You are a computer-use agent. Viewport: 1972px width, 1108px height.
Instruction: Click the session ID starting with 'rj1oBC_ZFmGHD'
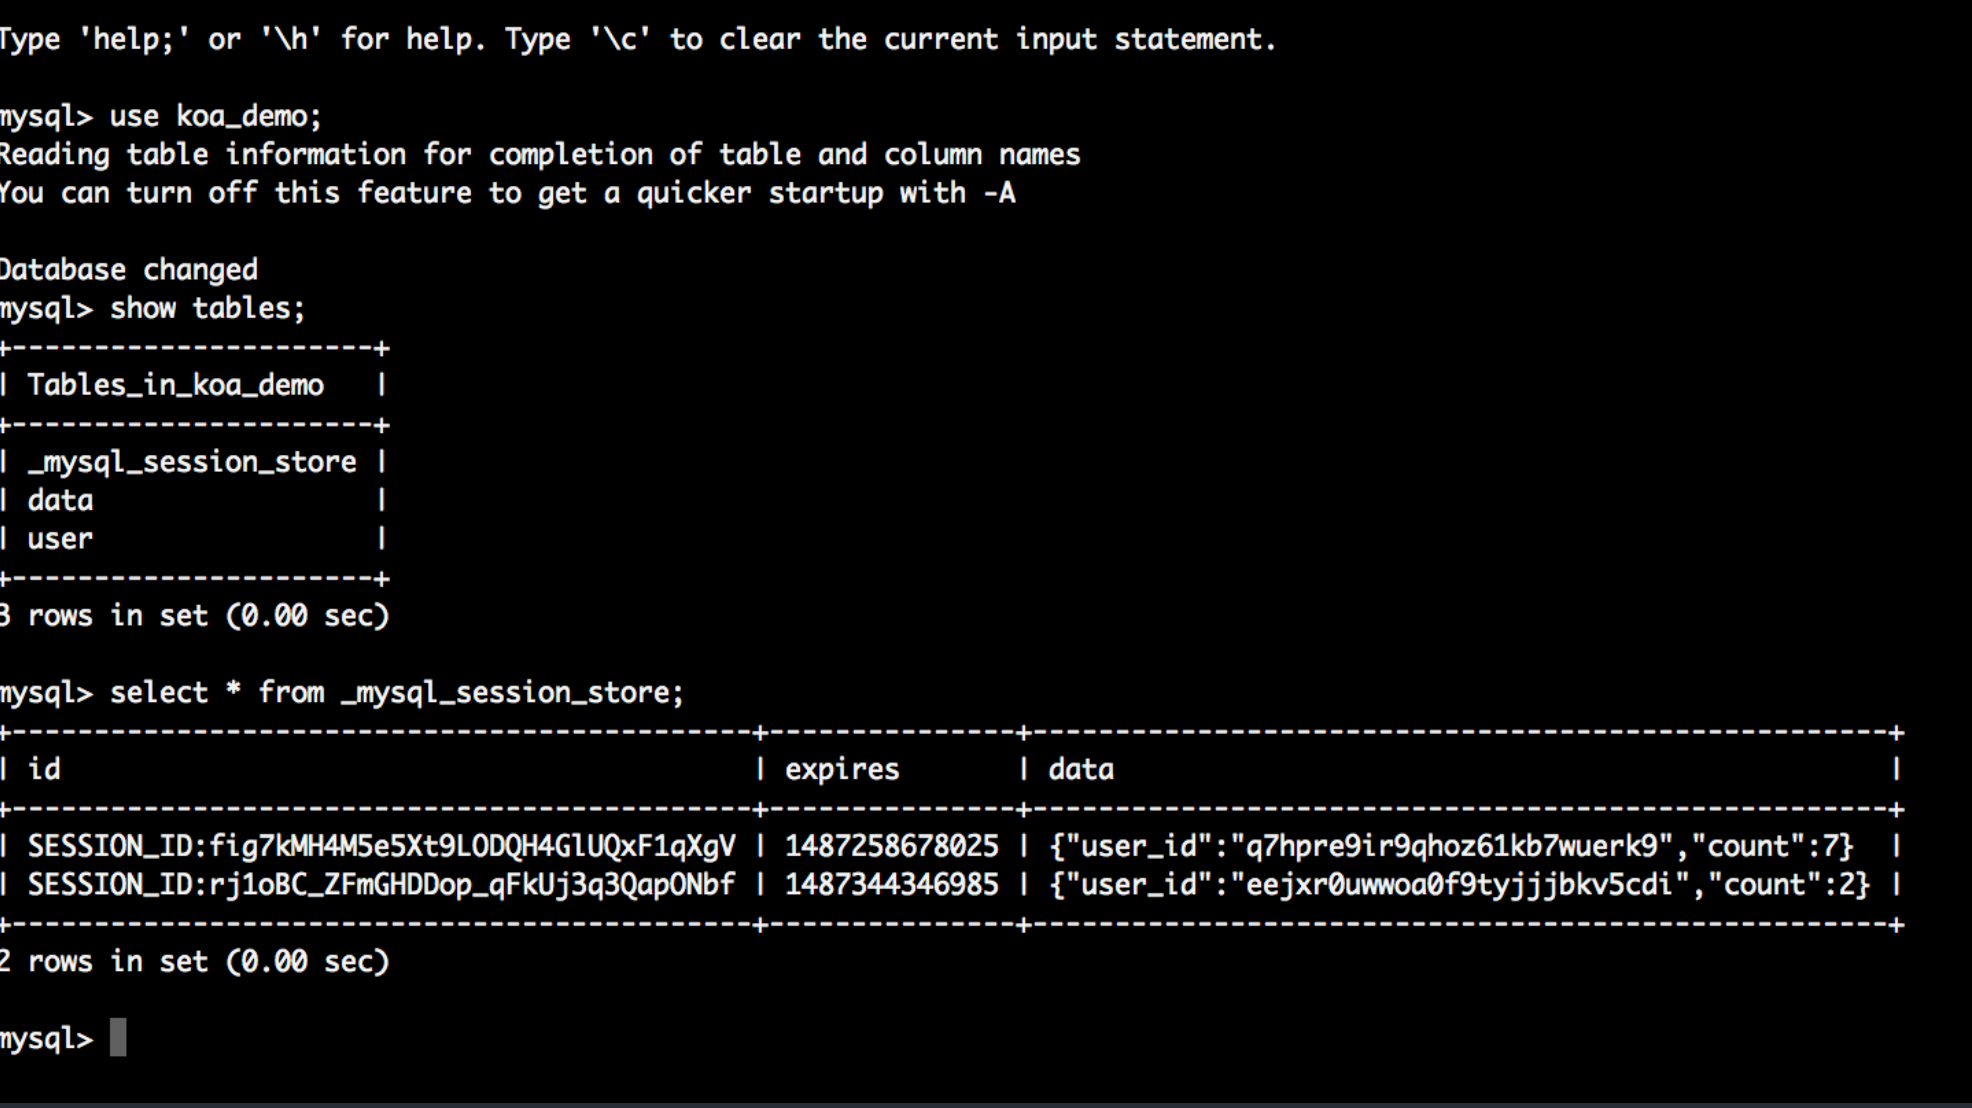click(381, 885)
